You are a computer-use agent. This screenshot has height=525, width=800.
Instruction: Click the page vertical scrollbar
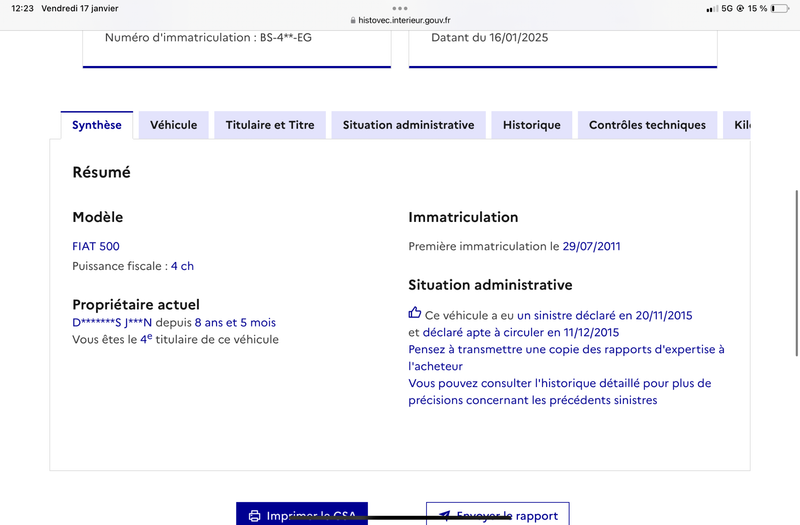click(797, 273)
